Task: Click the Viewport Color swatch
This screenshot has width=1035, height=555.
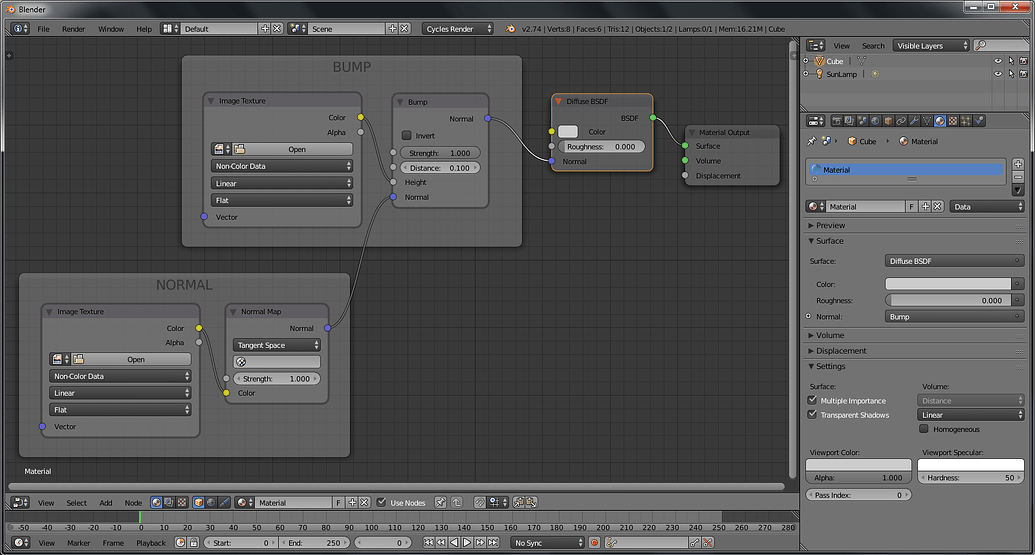Action: [x=858, y=465]
